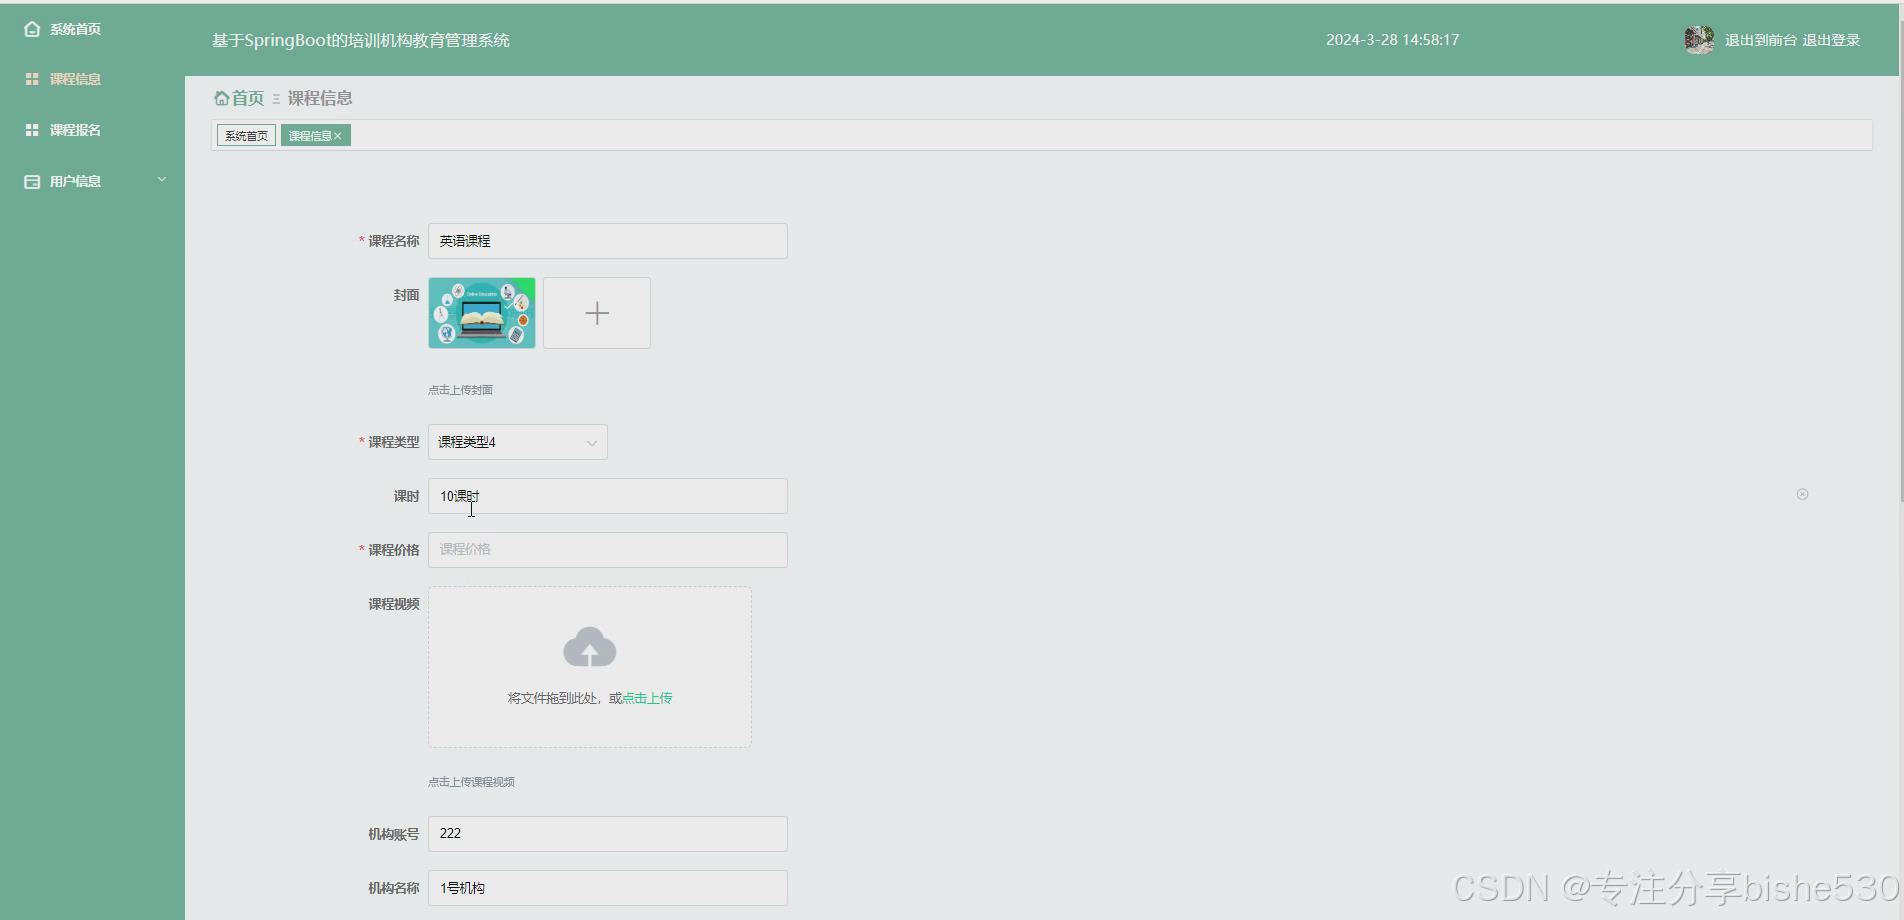Click the cloud upload icon for course video

coord(590,648)
